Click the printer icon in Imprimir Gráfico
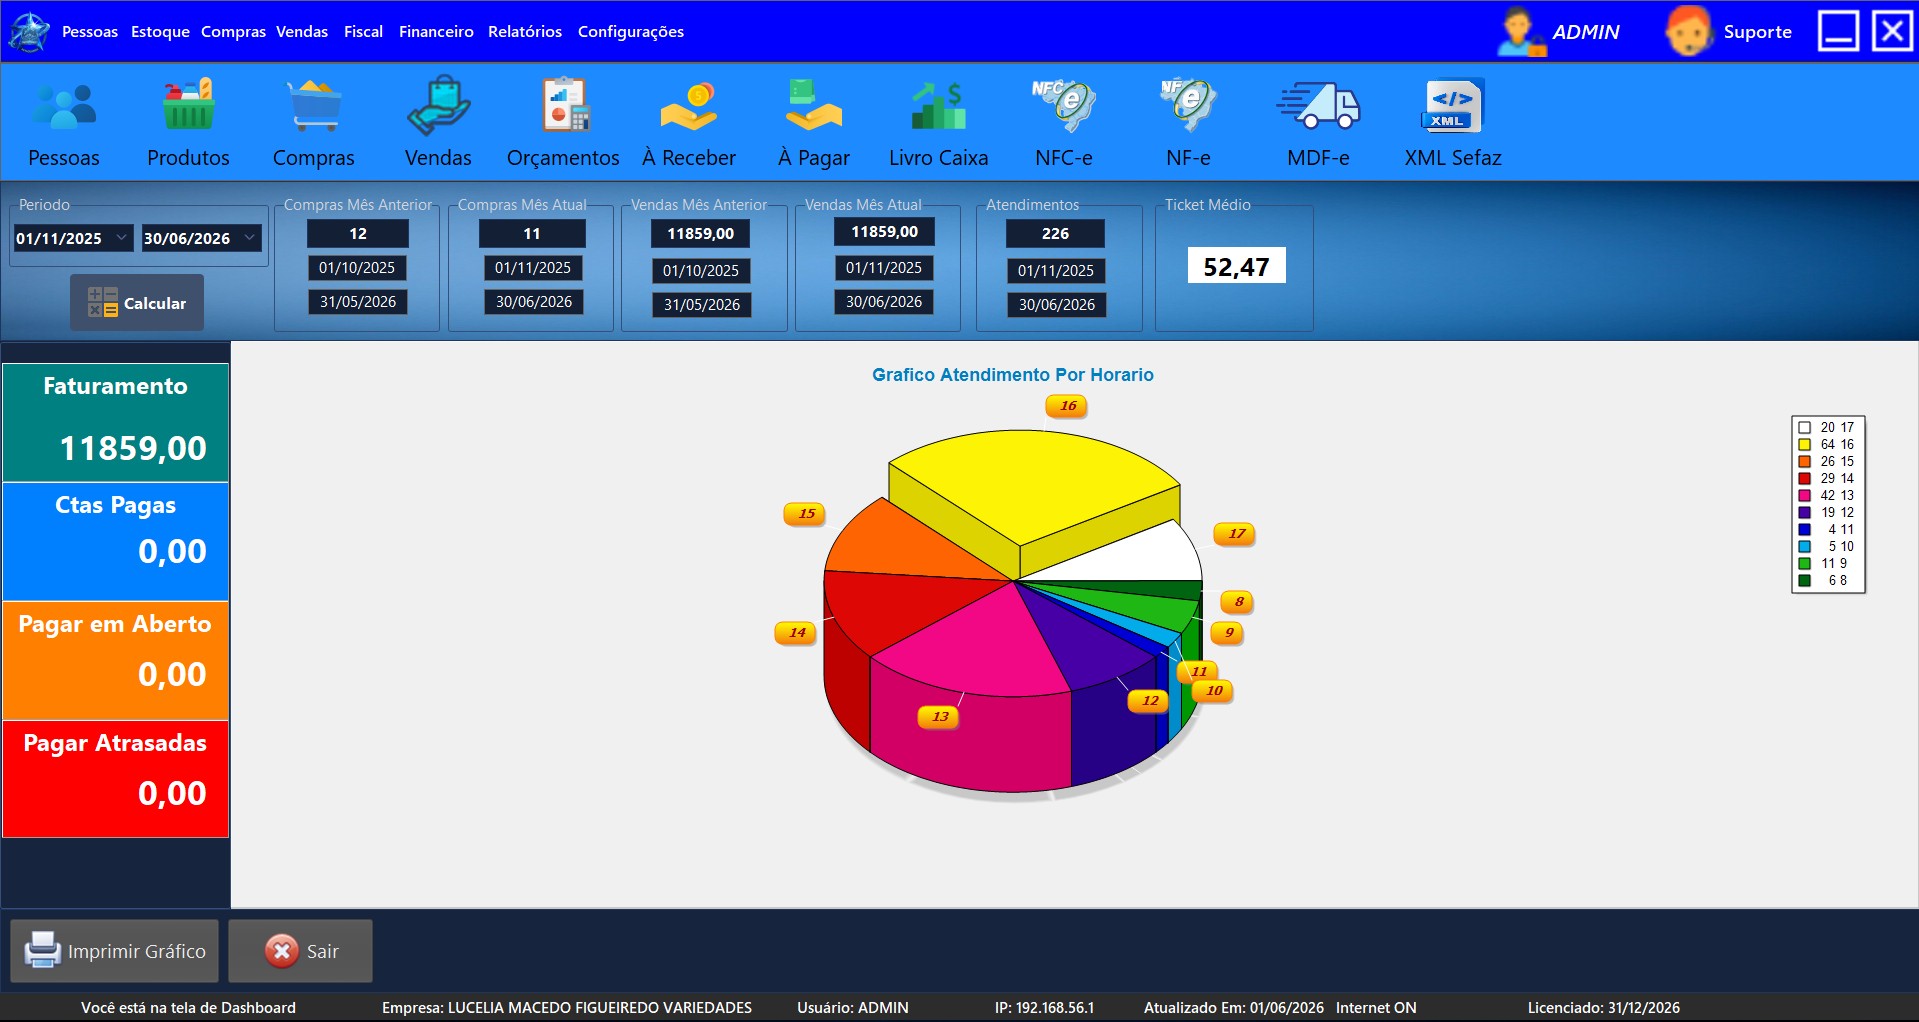 pos(42,950)
